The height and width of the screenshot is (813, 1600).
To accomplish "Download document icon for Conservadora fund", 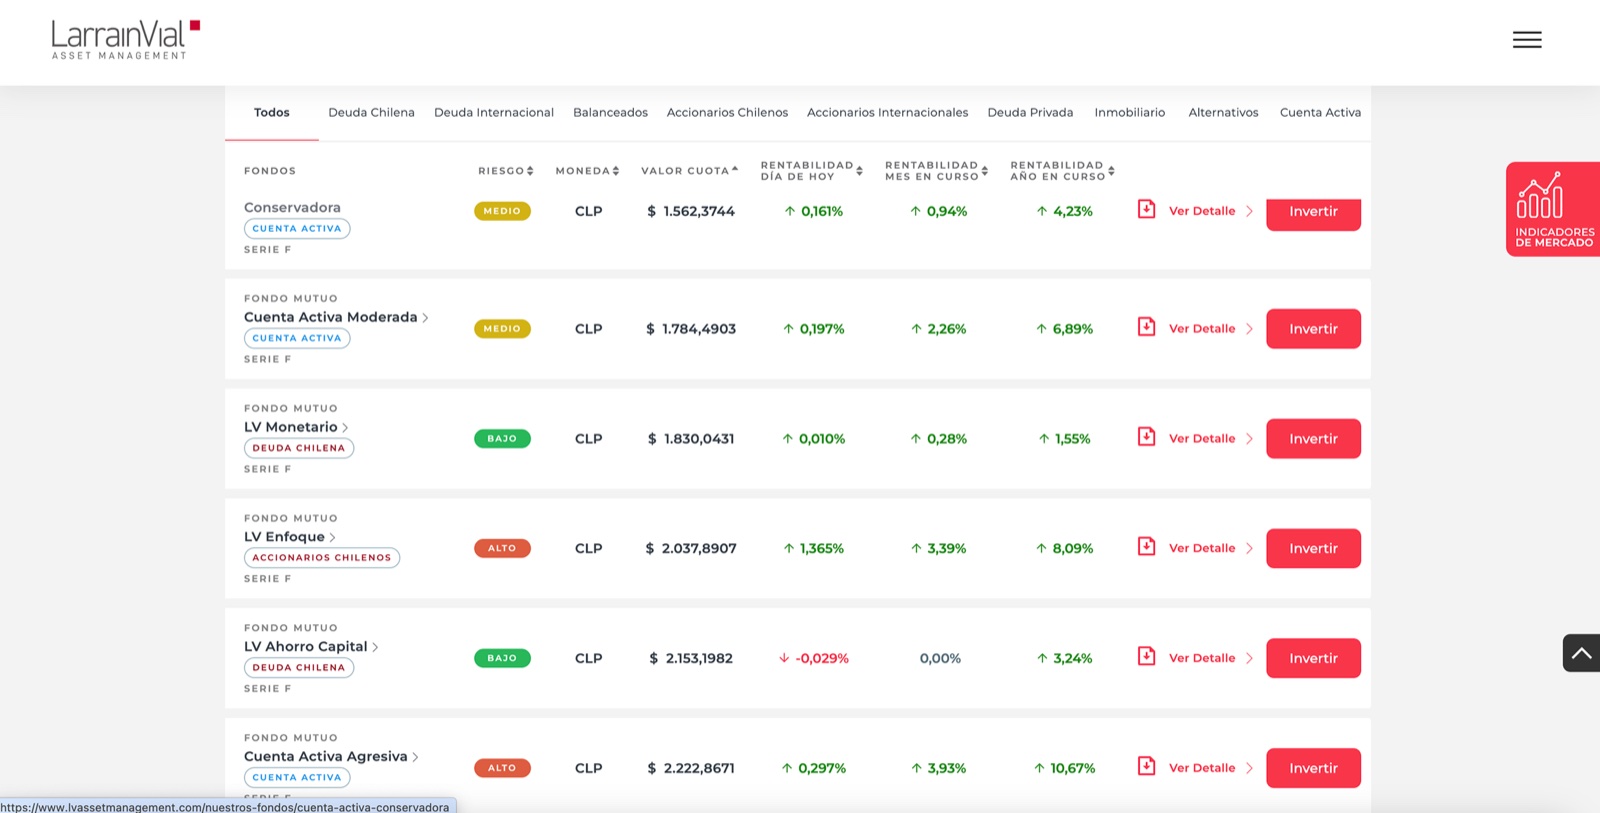I will point(1147,210).
